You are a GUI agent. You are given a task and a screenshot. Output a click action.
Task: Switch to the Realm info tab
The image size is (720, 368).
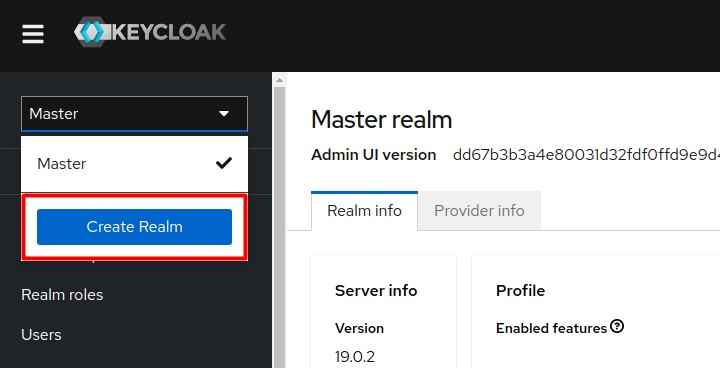tap(364, 210)
